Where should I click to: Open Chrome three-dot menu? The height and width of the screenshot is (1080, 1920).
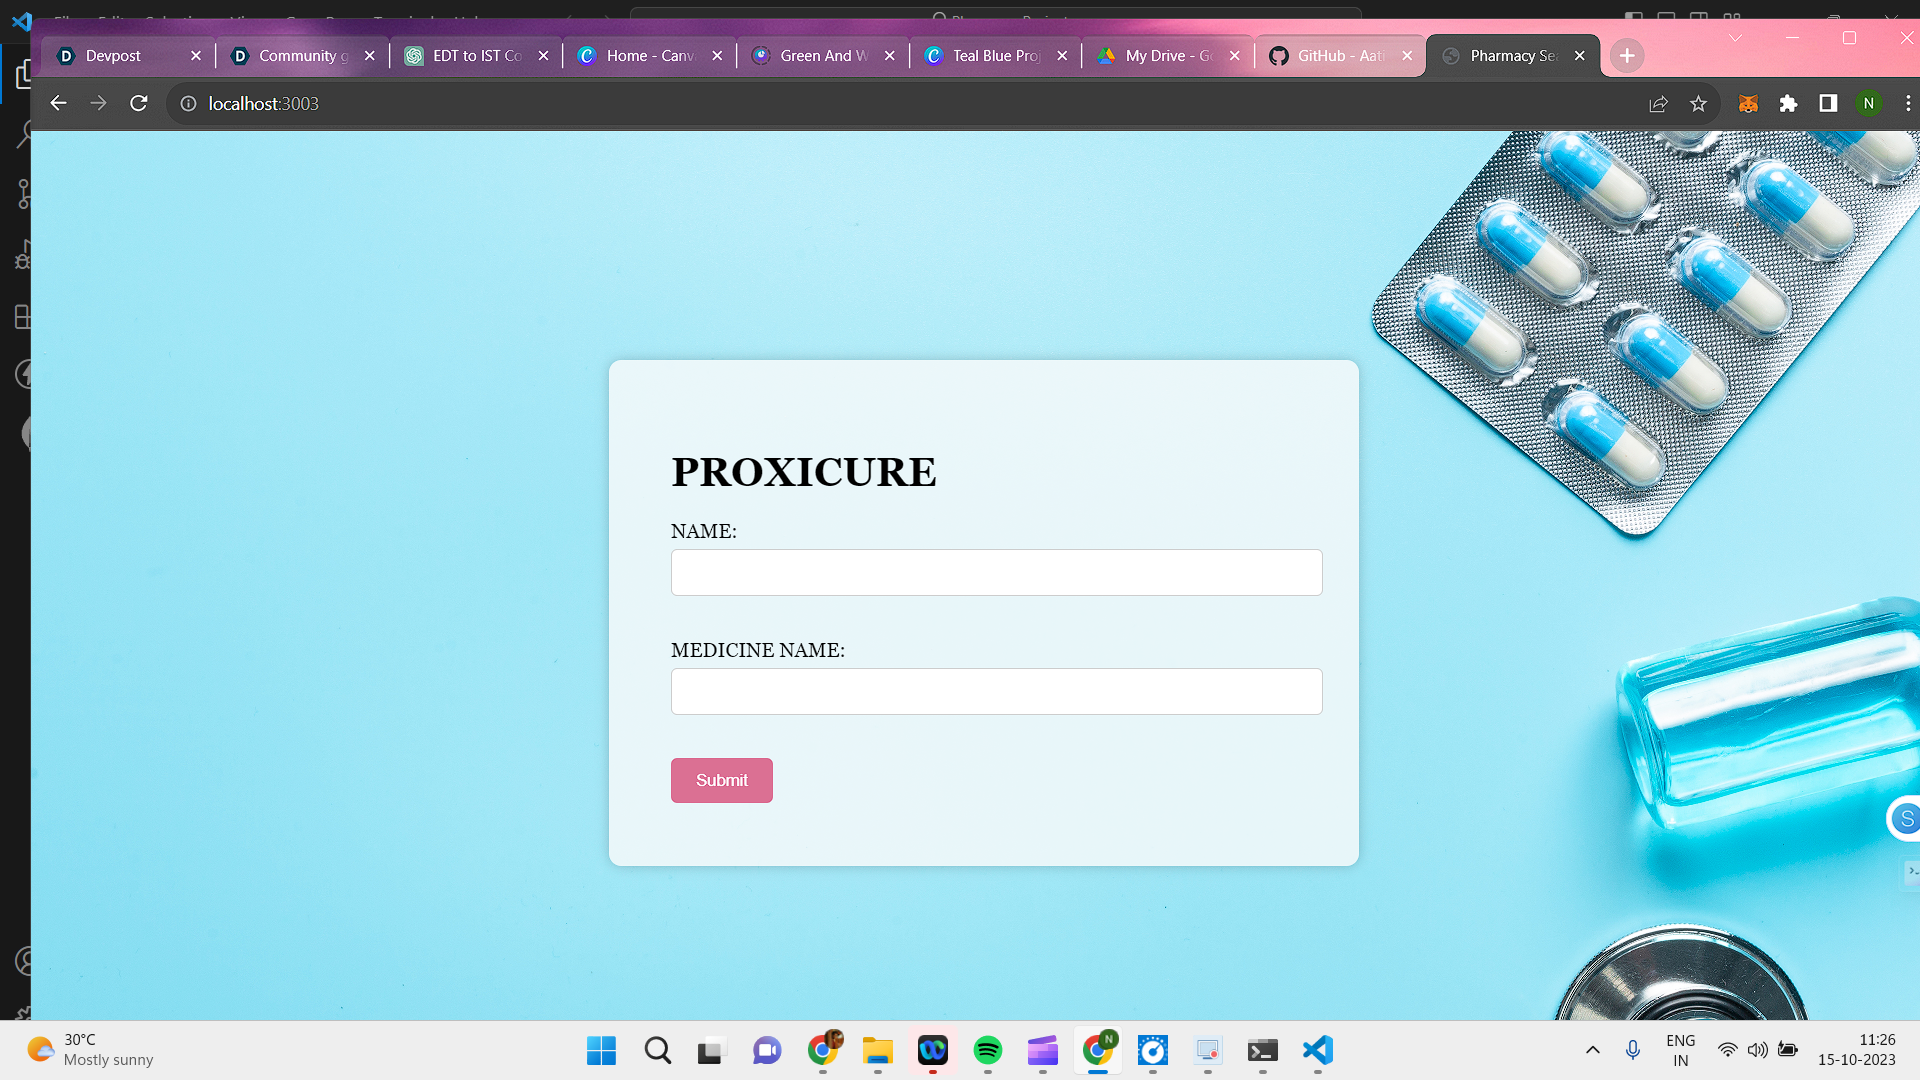pos(1908,103)
